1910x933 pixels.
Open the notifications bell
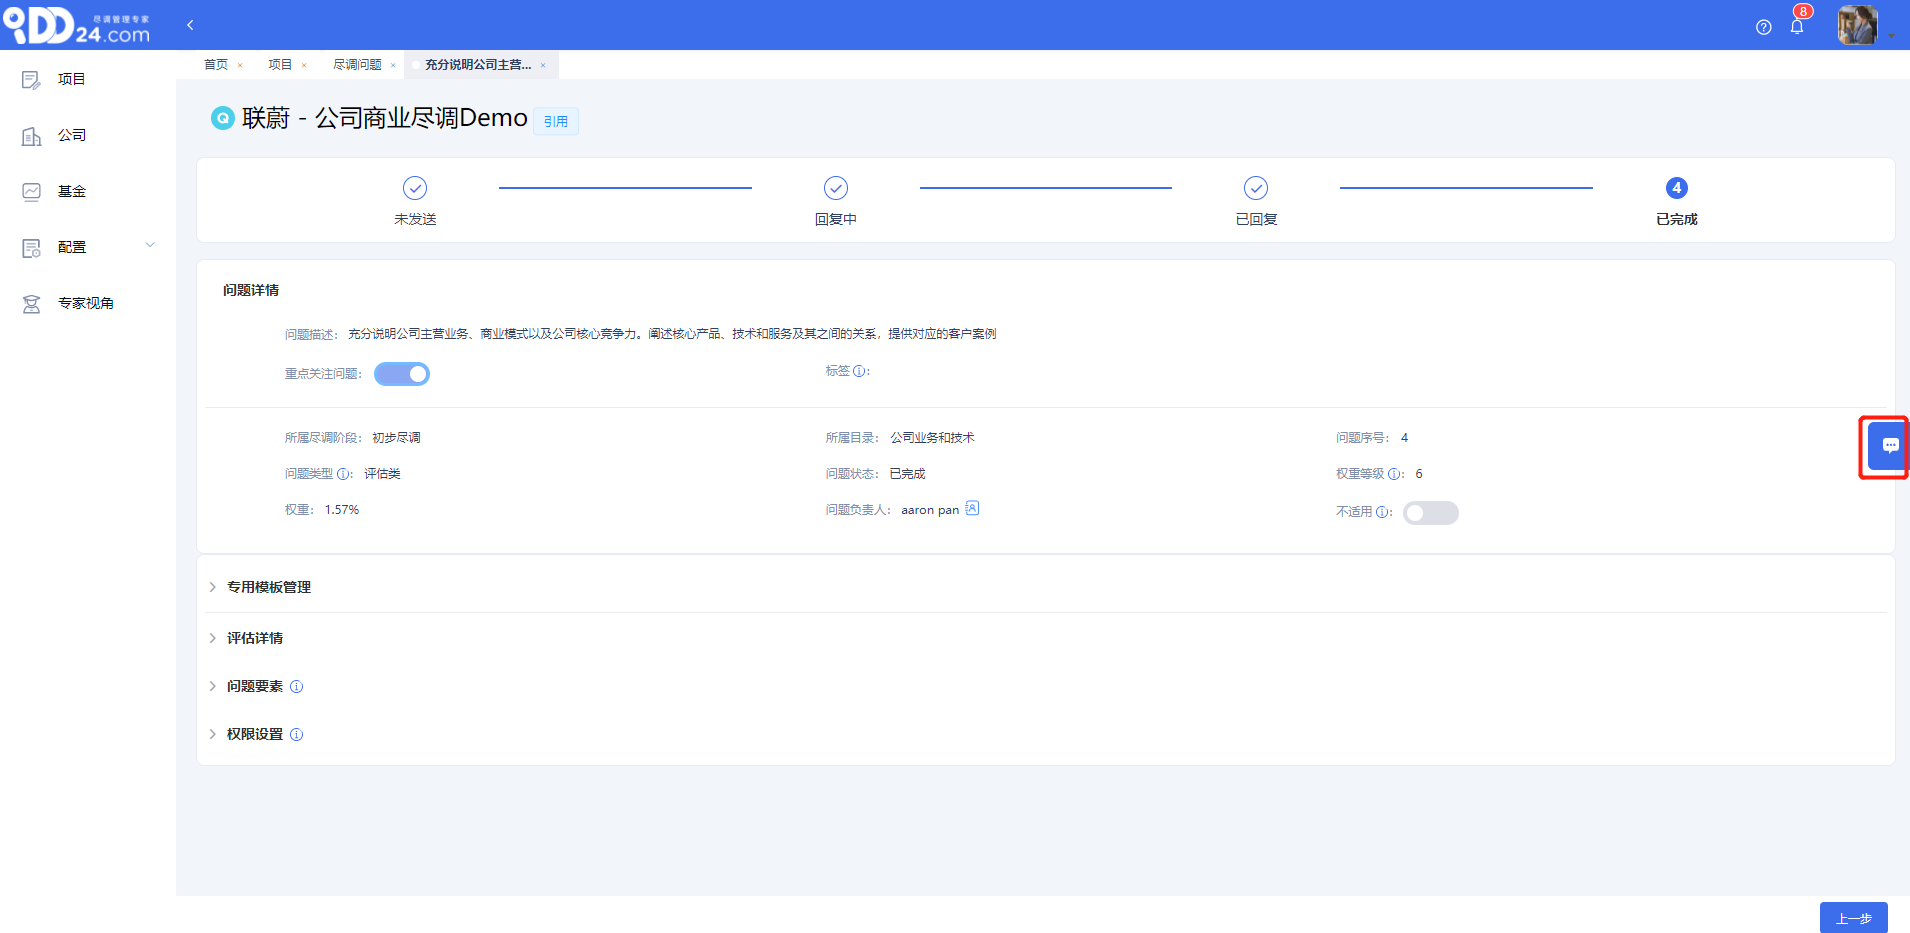click(1797, 27)
